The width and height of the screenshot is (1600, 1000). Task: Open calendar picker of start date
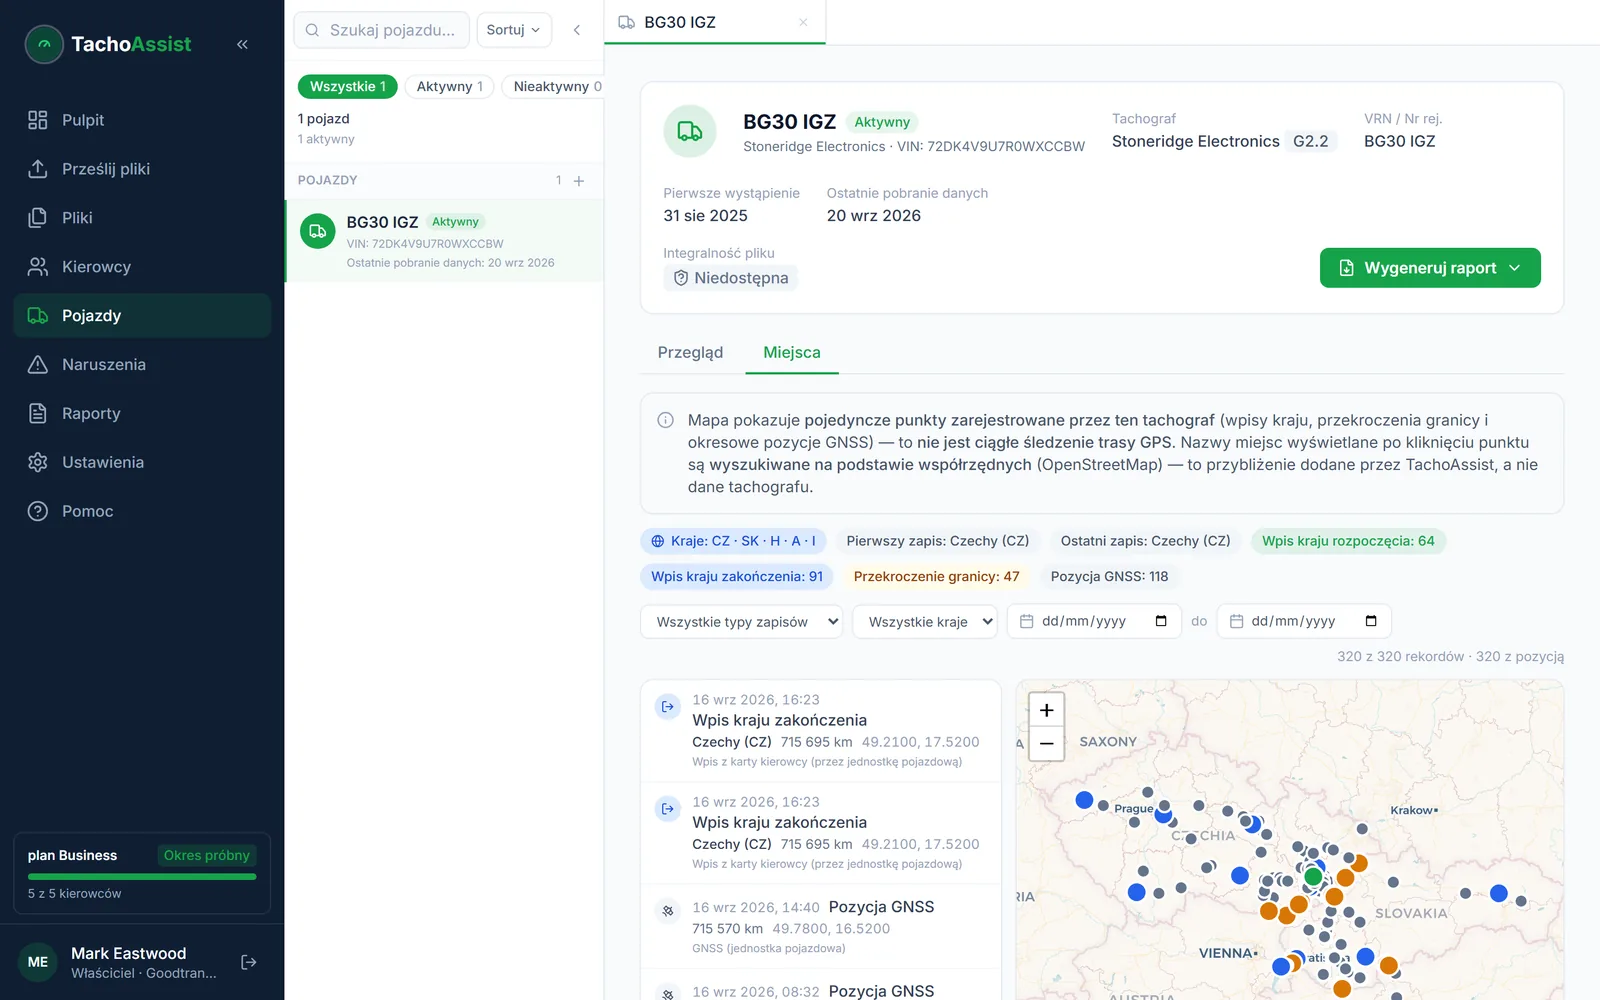coord(1161,622)
